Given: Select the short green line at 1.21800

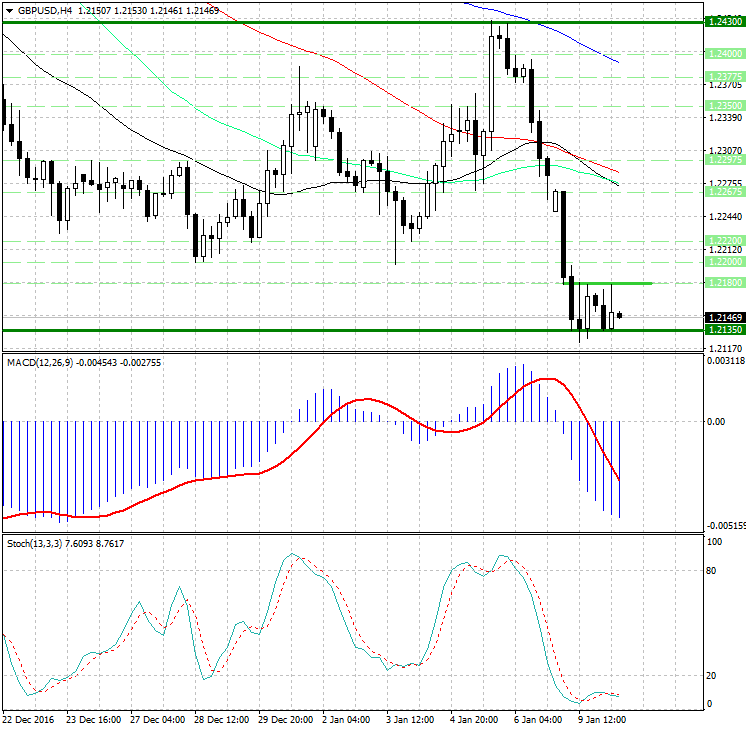Looking at the screenshot, I should (x=610, y=283).
